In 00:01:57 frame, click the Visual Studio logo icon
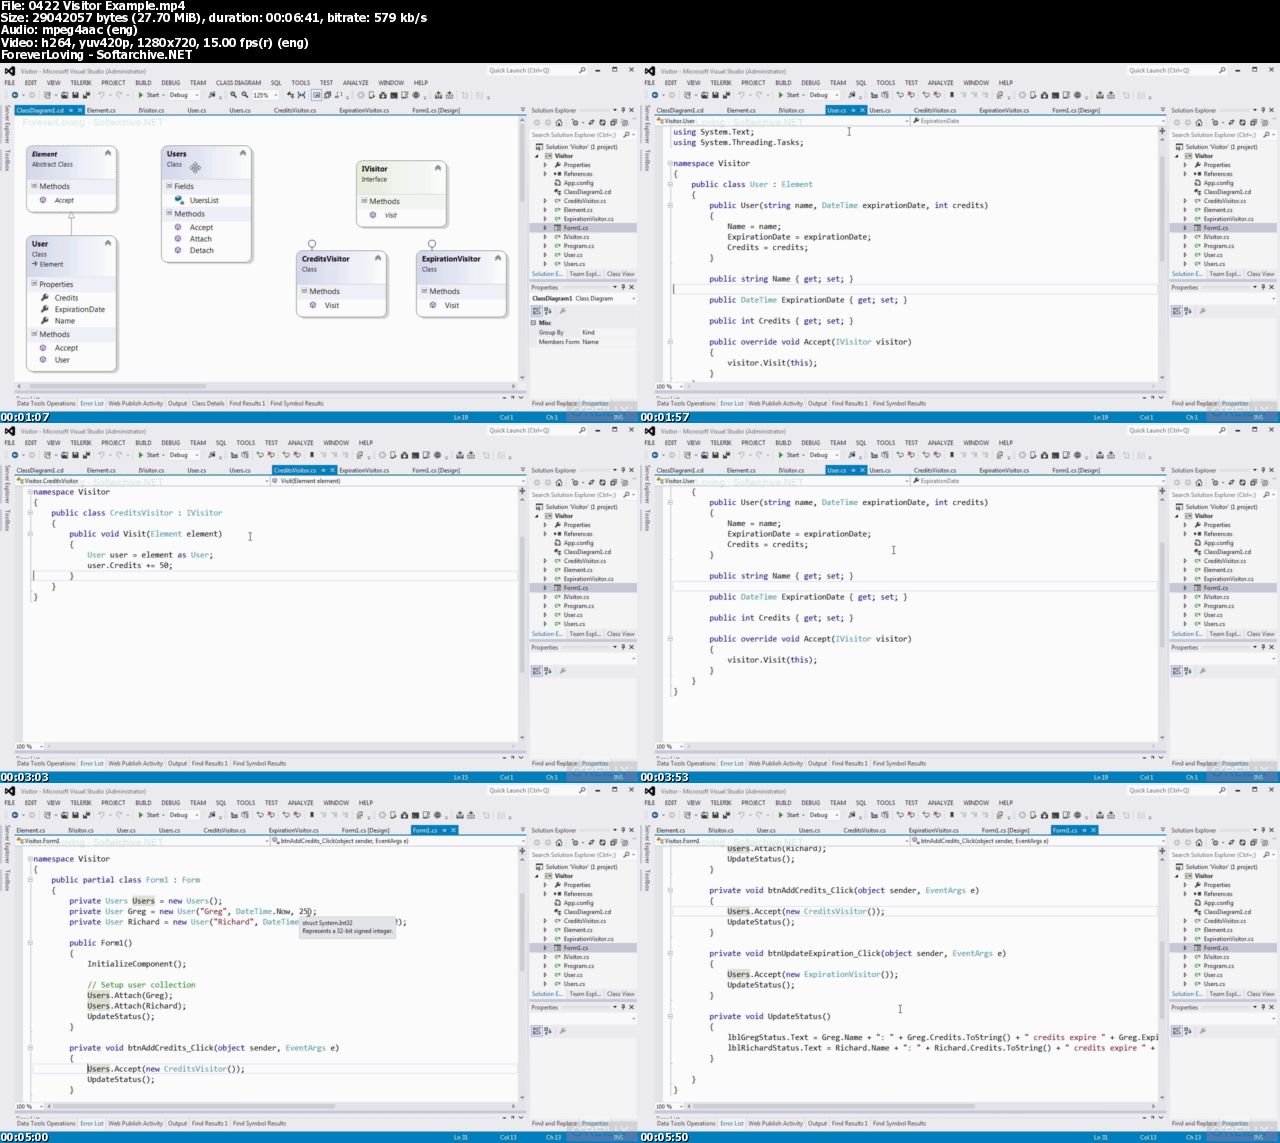Viewport: 1280px width, 1143px height. [650, 71]
